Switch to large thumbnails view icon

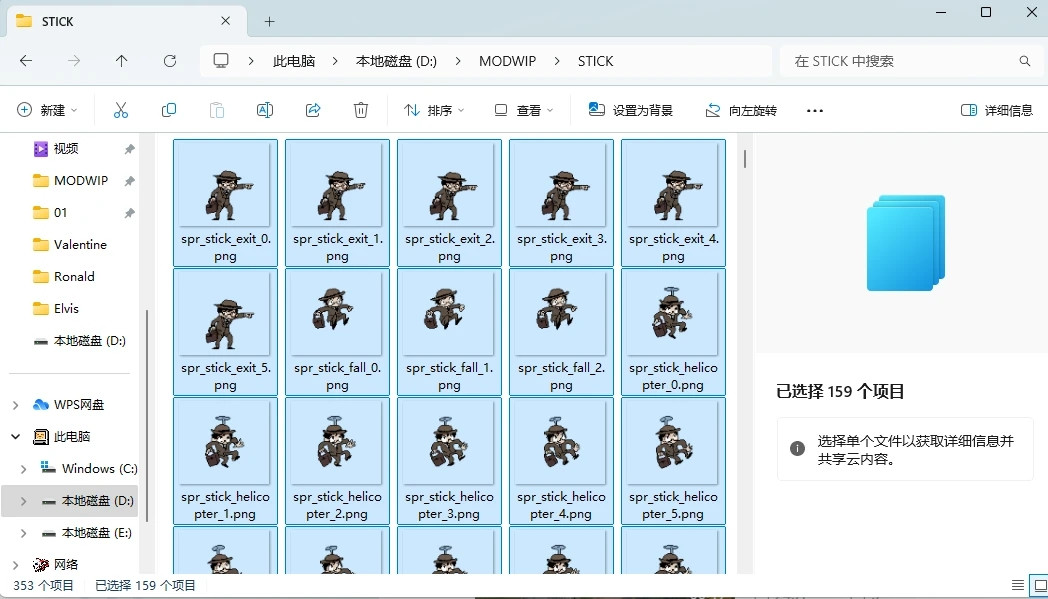(1039, 585)
